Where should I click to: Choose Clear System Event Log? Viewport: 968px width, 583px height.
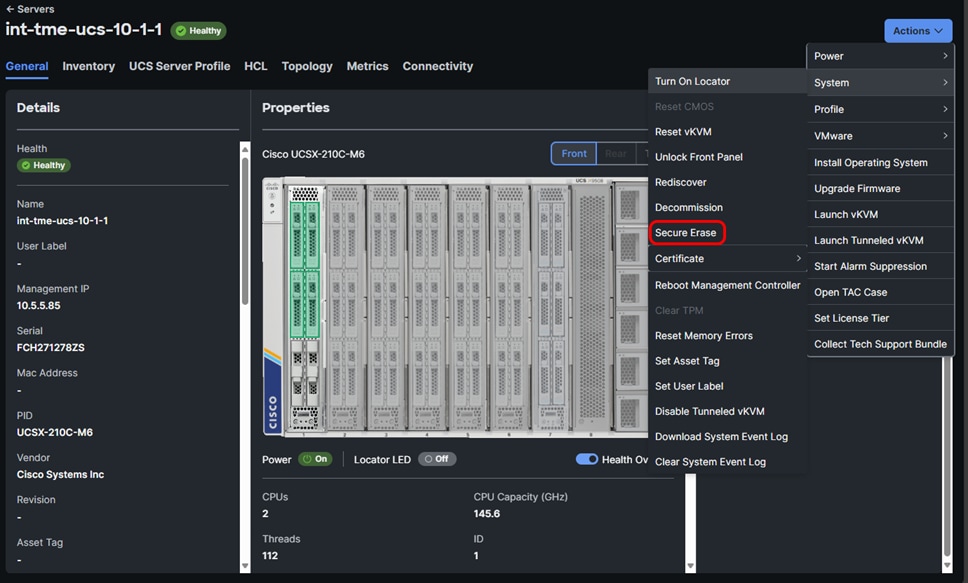727,463
